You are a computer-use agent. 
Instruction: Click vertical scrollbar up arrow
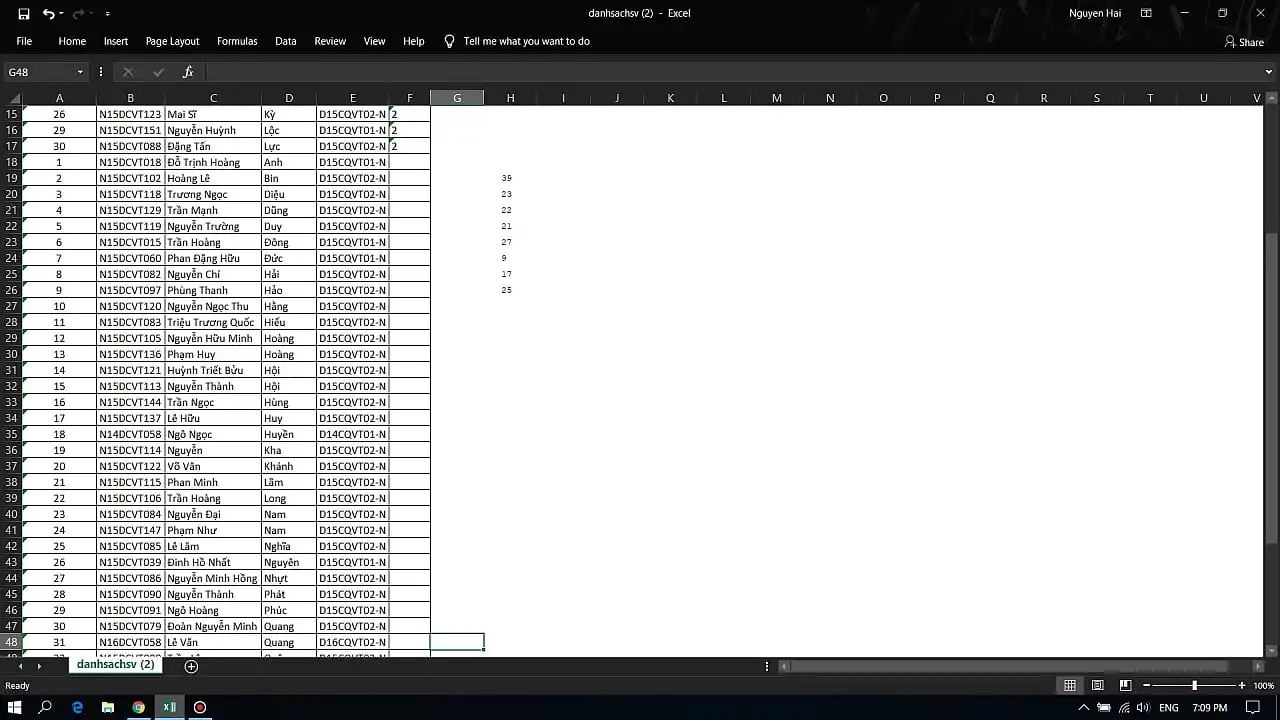click(1271, 98)
